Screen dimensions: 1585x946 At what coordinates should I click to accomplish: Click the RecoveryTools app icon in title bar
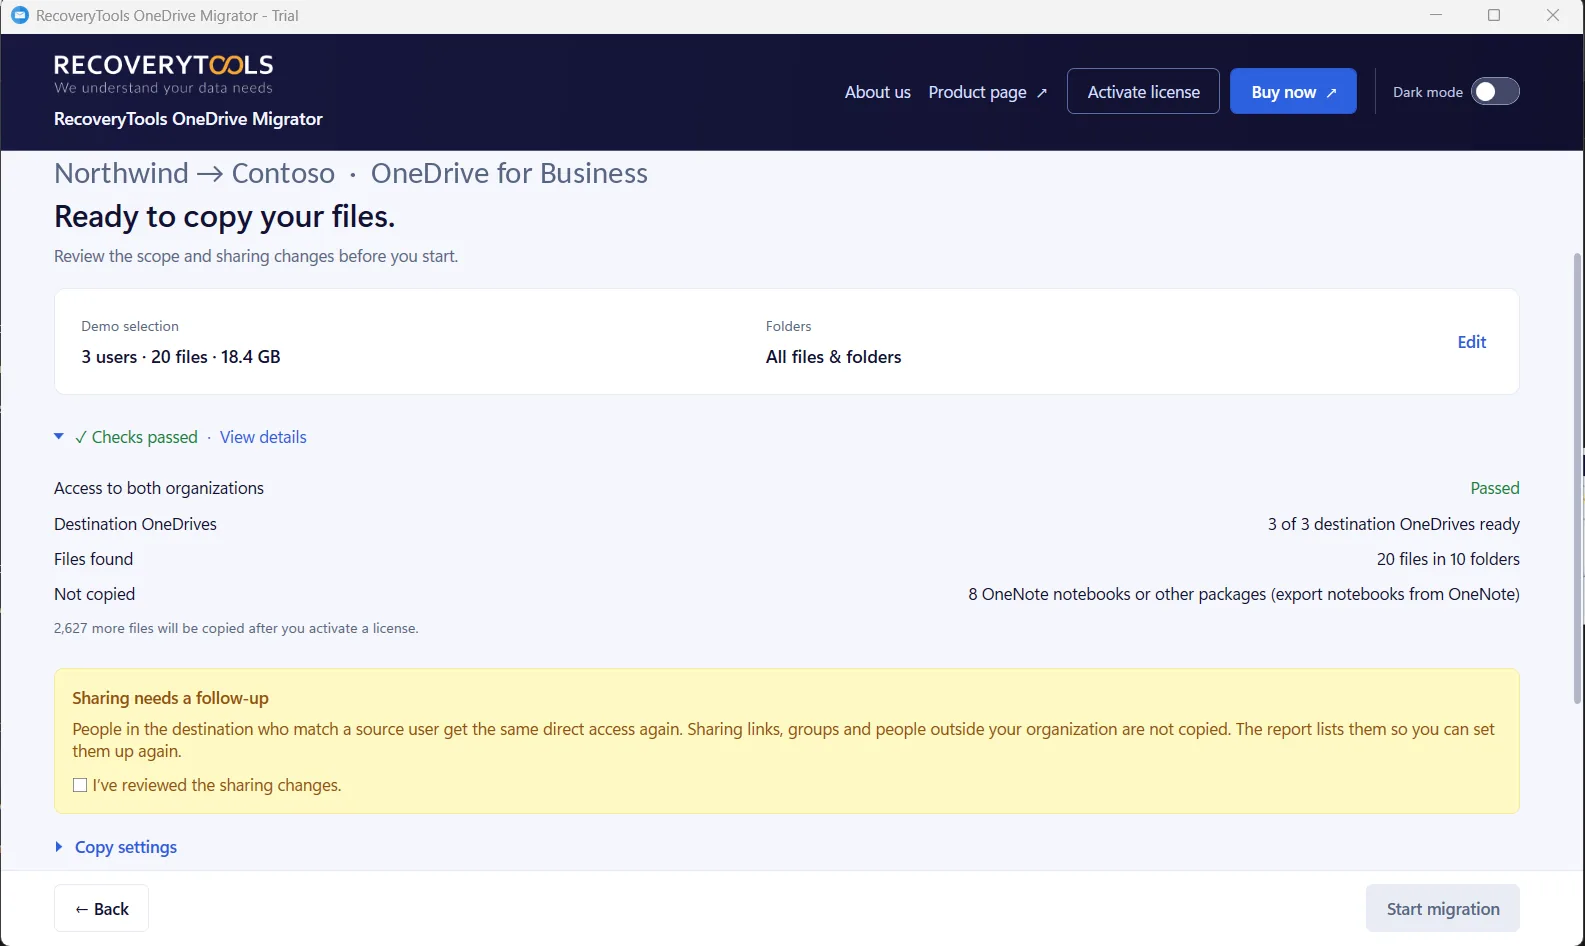[x=19, y=16]
